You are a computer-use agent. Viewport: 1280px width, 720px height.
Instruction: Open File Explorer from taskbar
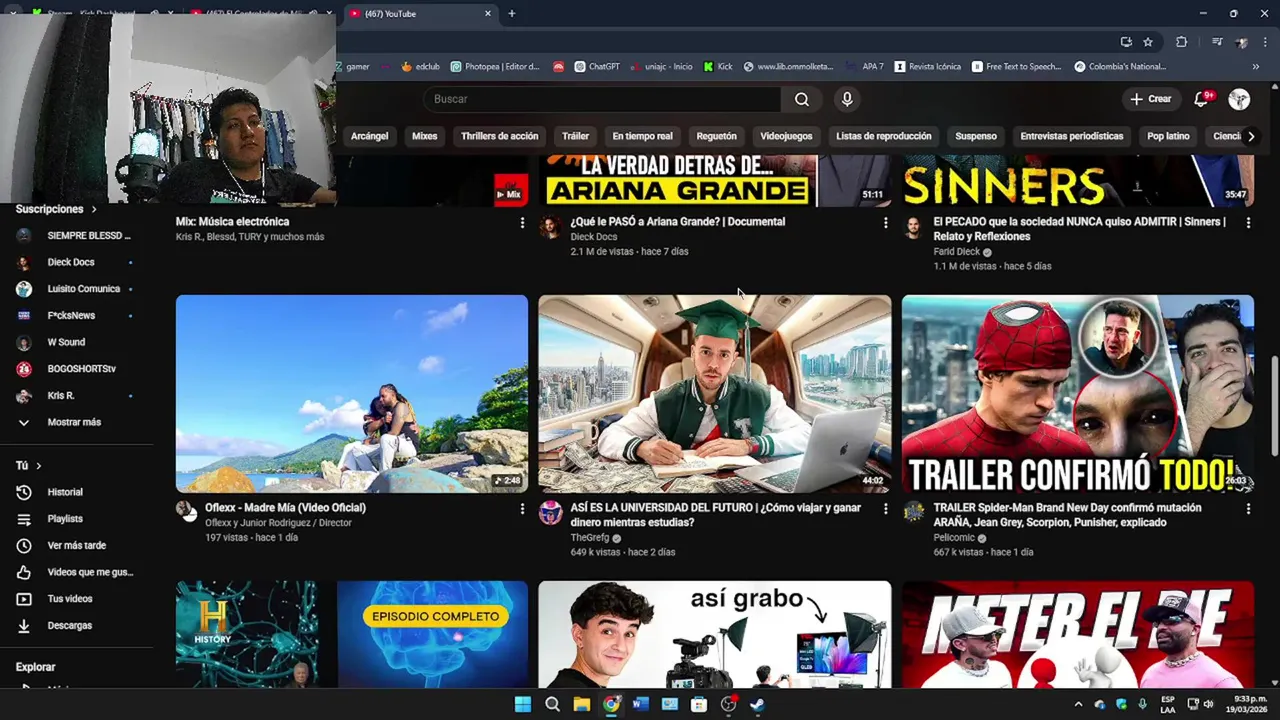click(x=582, y=704)
